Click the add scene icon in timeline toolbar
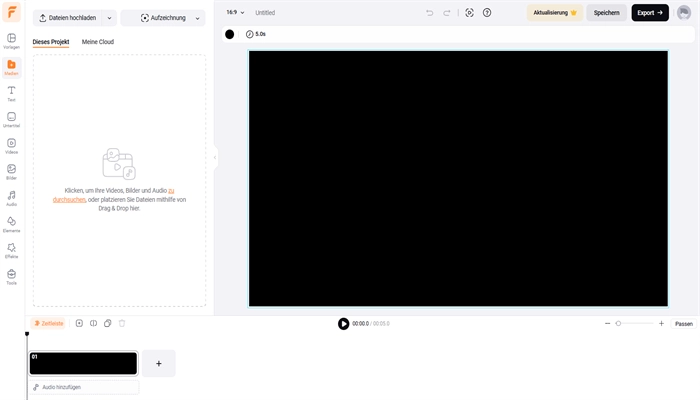 coord(79,323)
